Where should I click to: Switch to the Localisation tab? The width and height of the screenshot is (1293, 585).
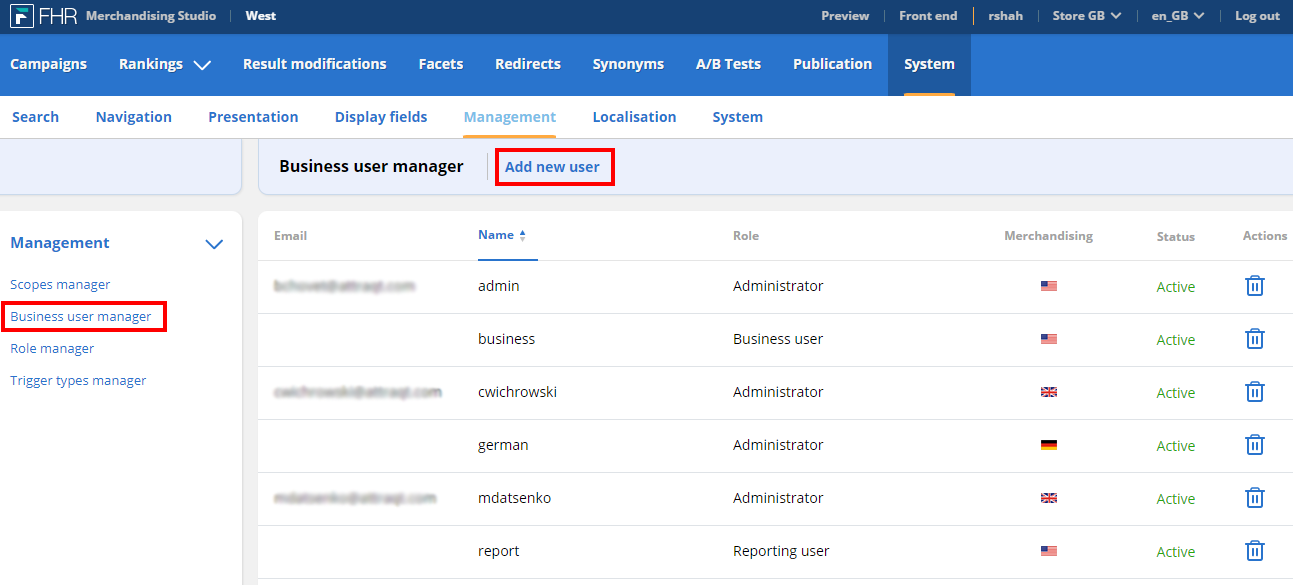click(634, 117)
